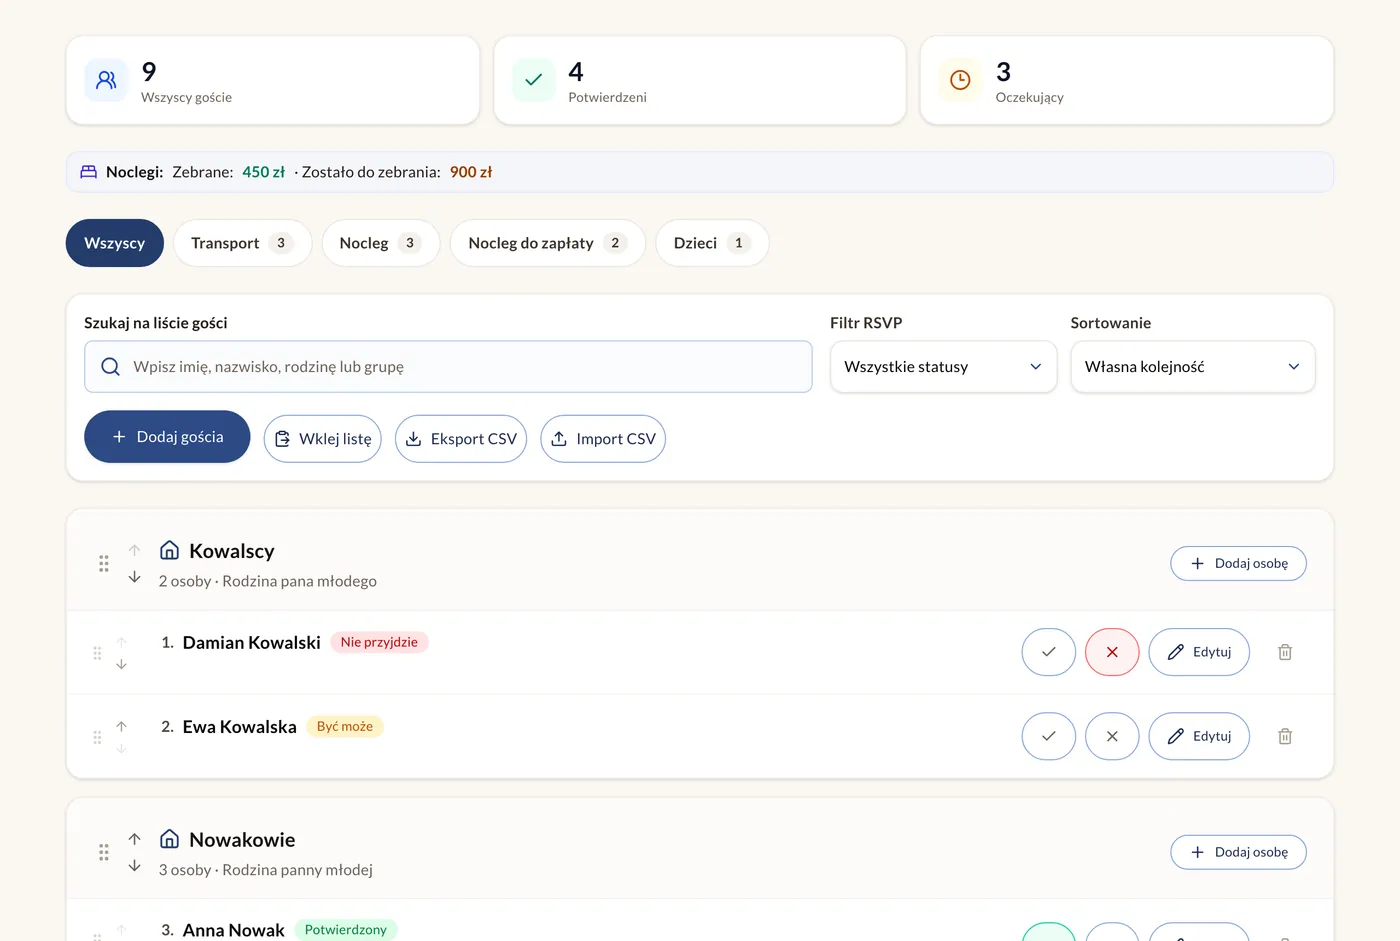Viewport: 1400px width, 941px height.
Task: Click the house icon next to Nowakowie
Action: pos(170,839)
